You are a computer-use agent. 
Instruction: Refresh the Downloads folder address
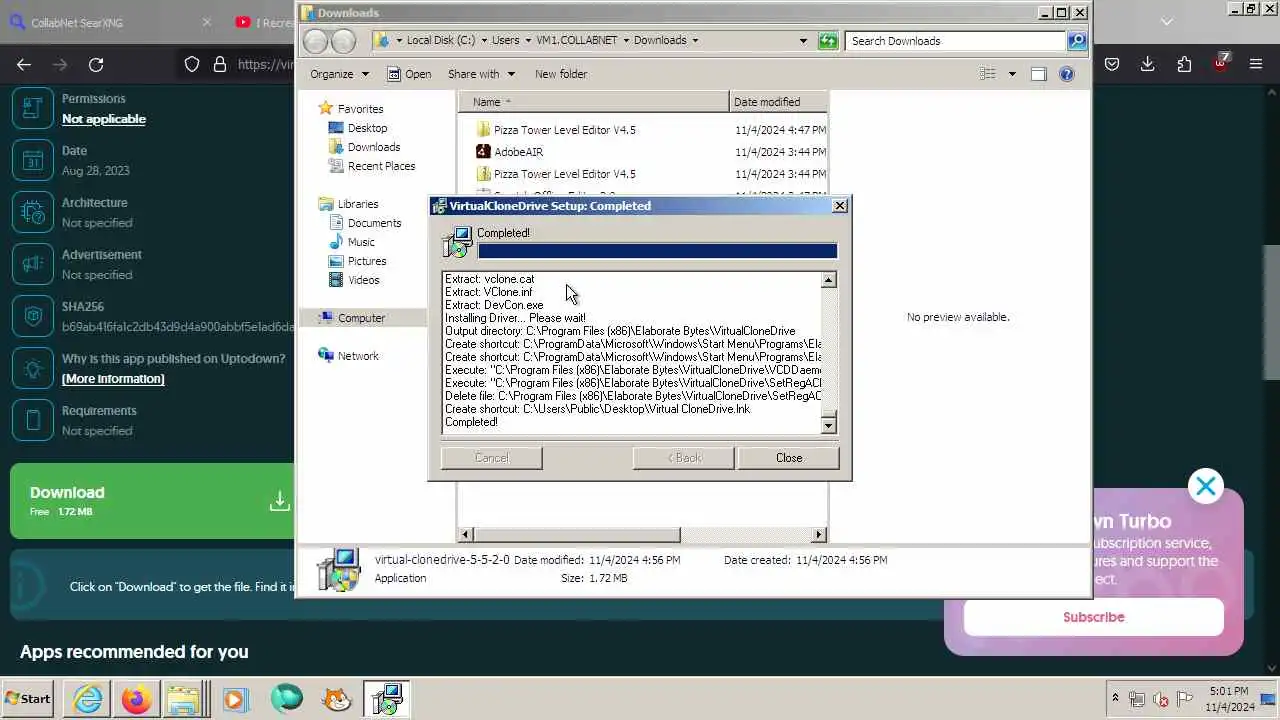(827, 41)
